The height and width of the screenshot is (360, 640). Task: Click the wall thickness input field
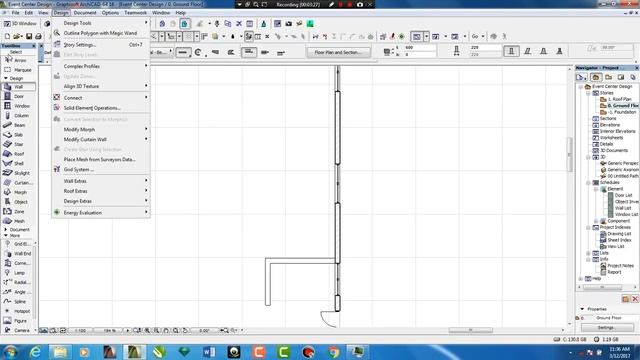point(485,48)
